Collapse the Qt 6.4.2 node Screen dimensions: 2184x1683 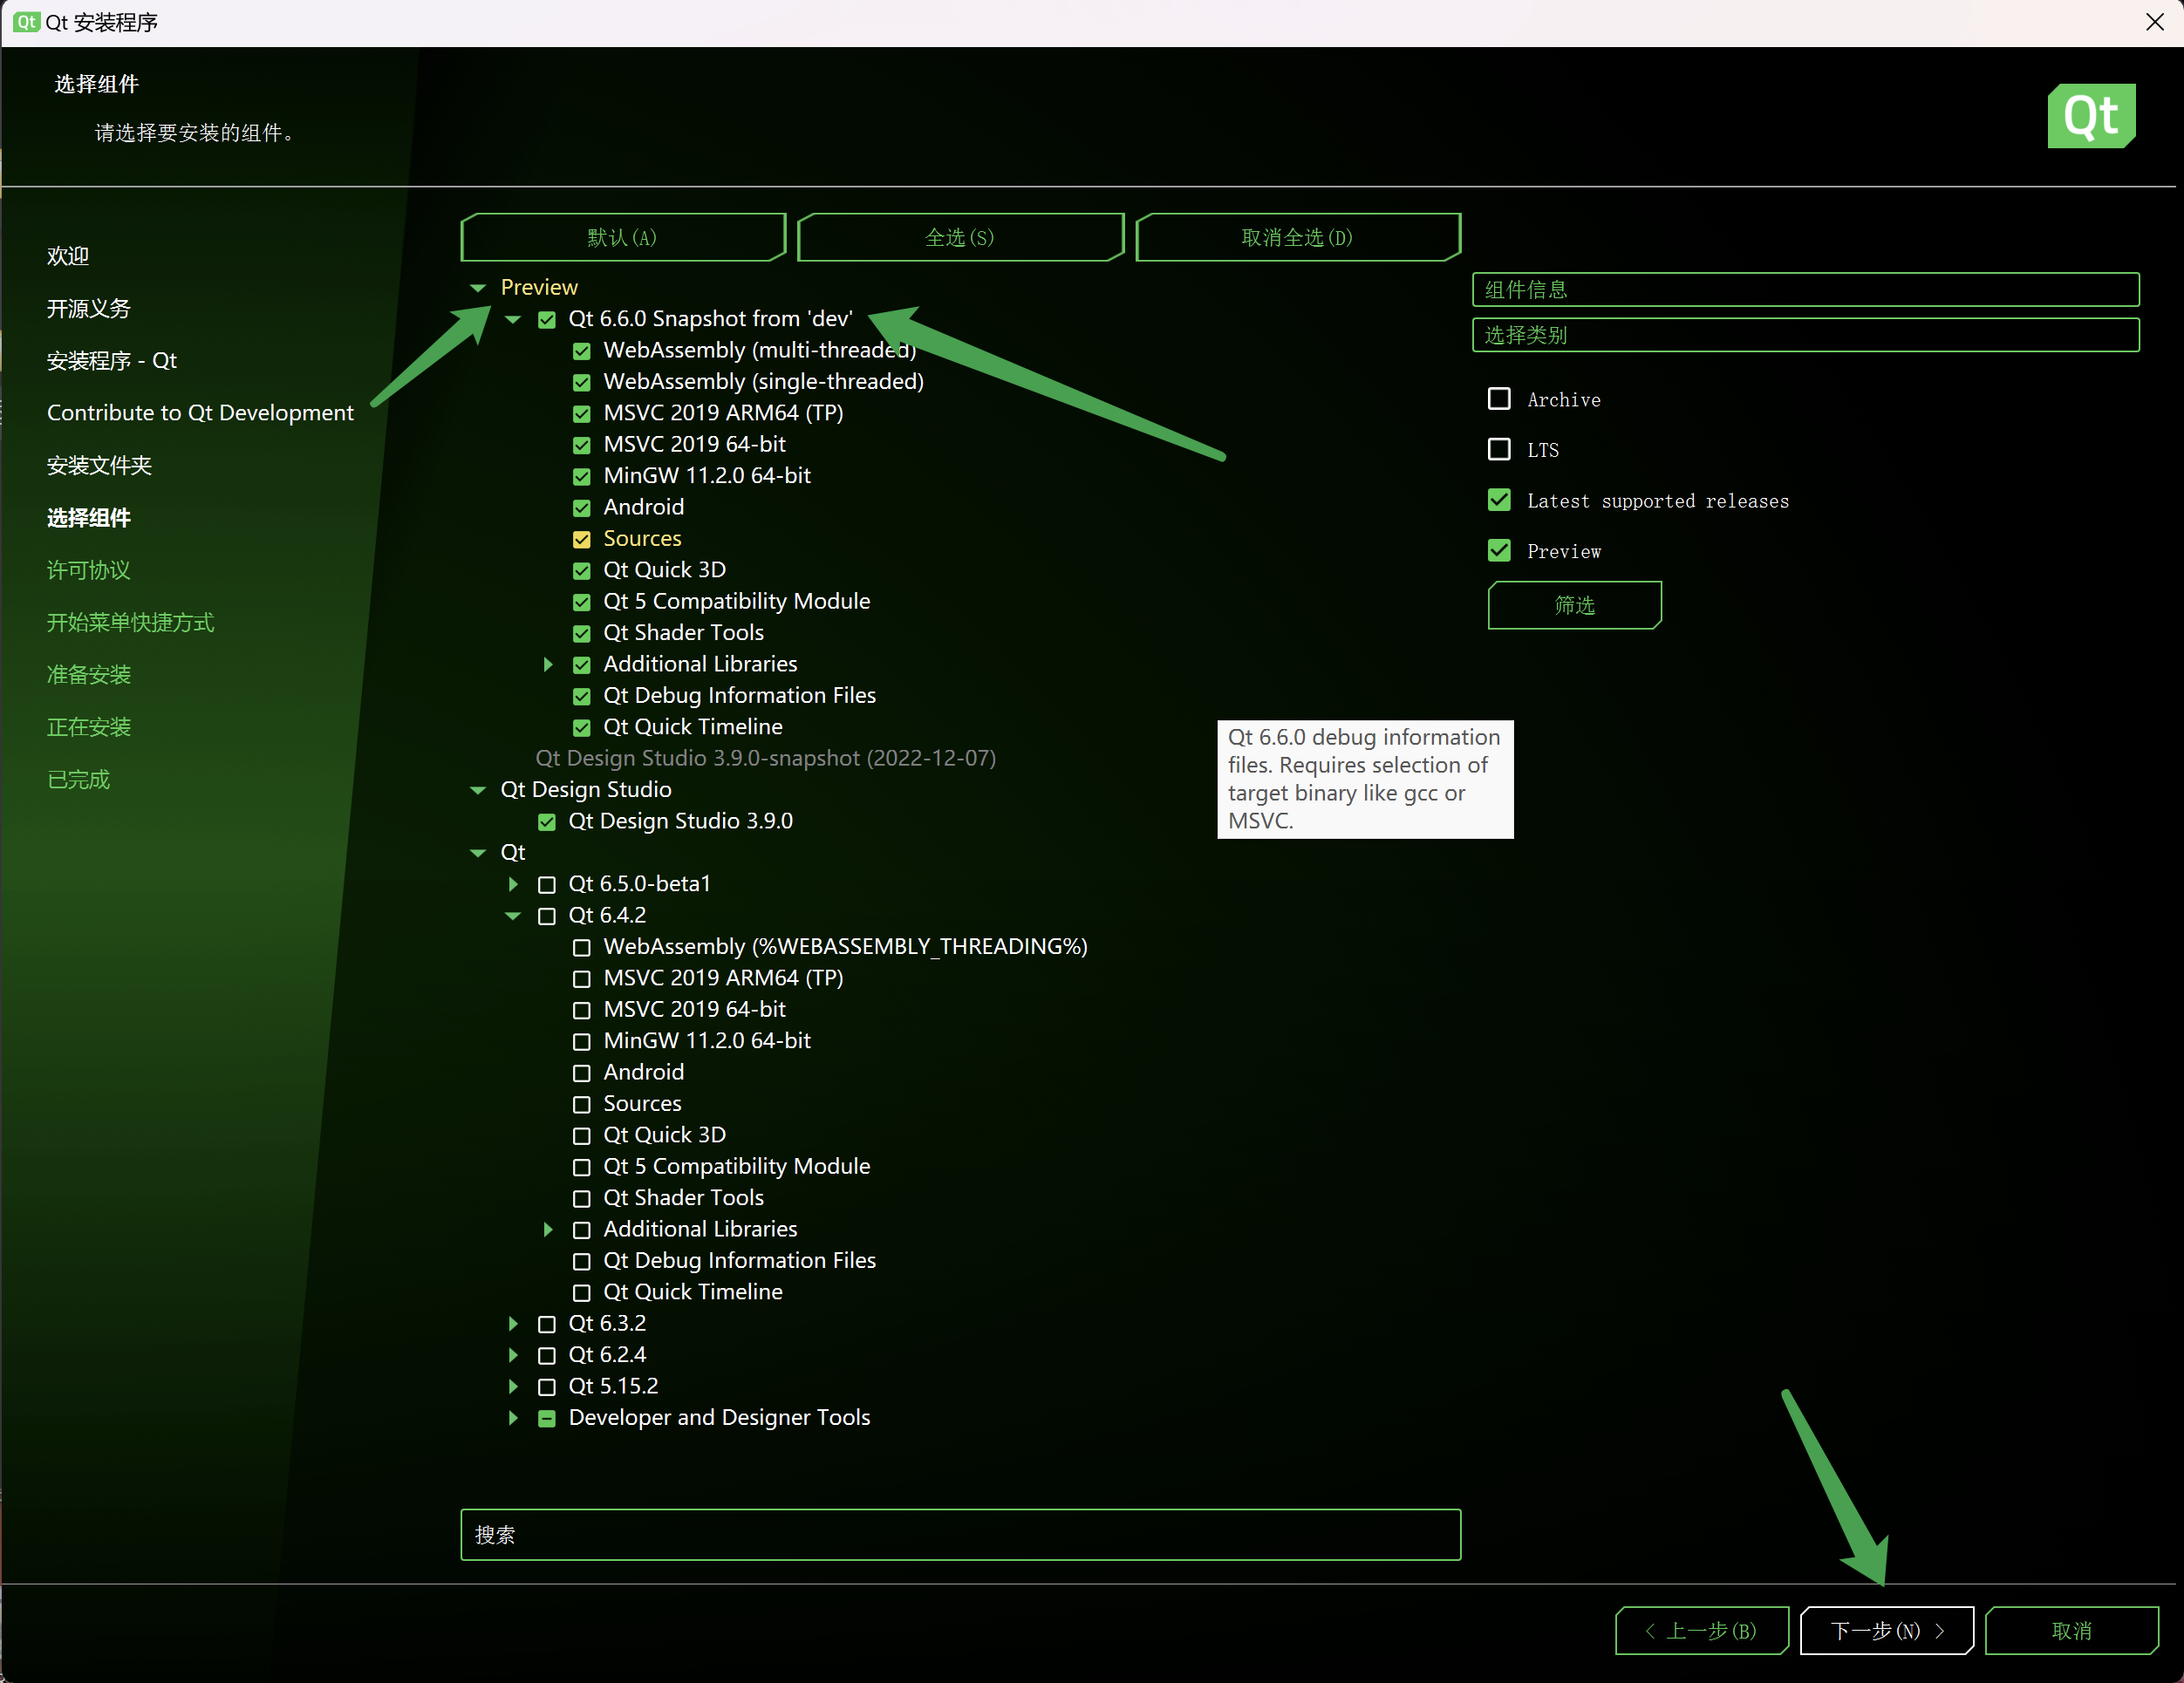click(x=513, y=916)
